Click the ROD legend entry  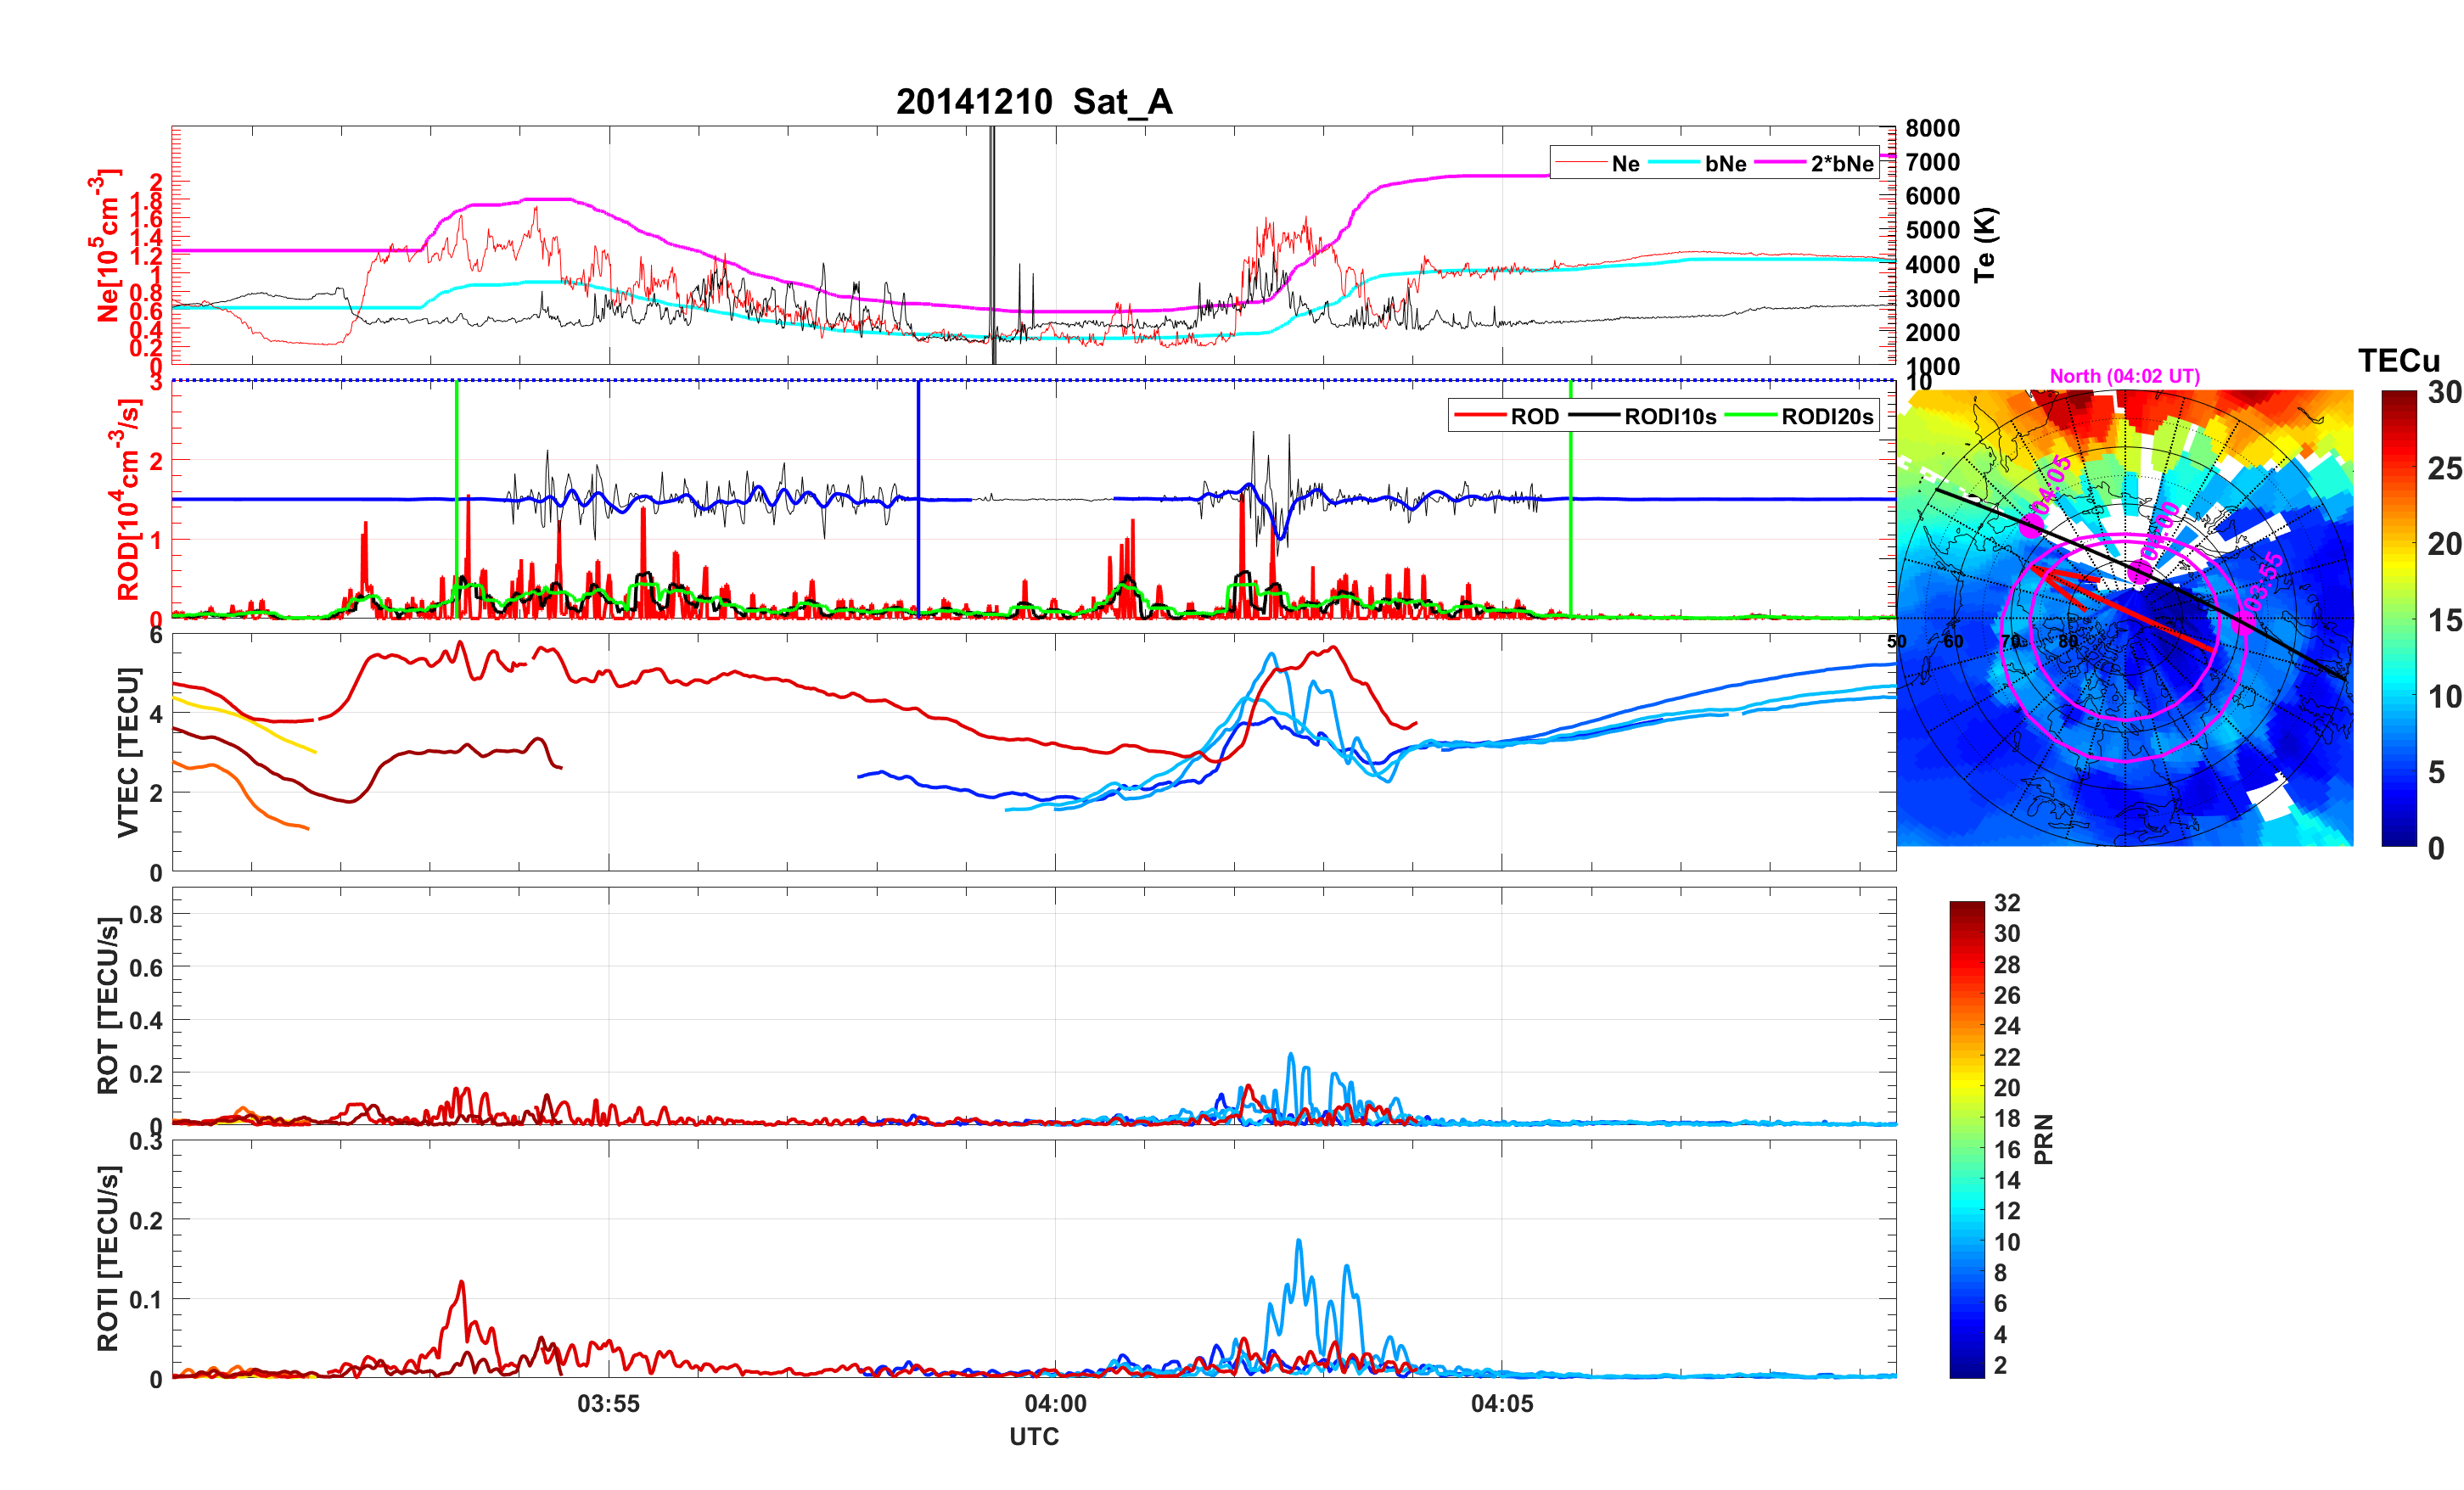pos(1534,417)
